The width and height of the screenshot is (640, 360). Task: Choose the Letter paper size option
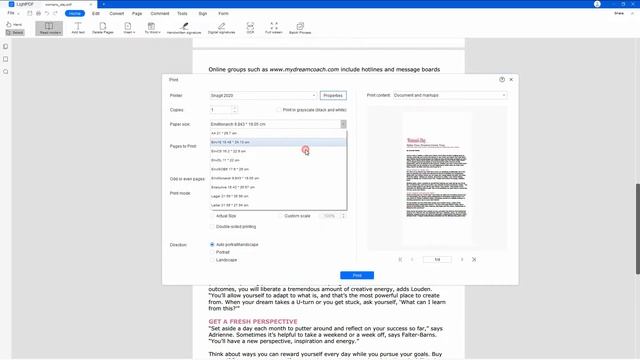point(278,205)
